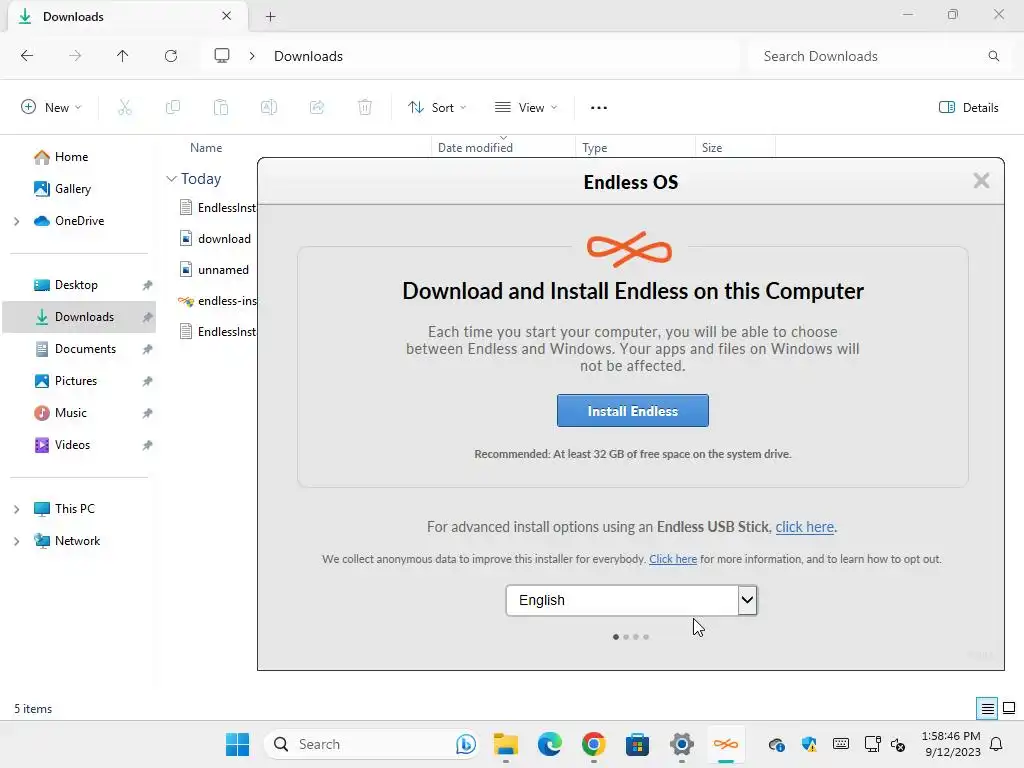Screen dimensions: 1024x768
Task: Select the endless-ins installer file
Action: [217, 300]
